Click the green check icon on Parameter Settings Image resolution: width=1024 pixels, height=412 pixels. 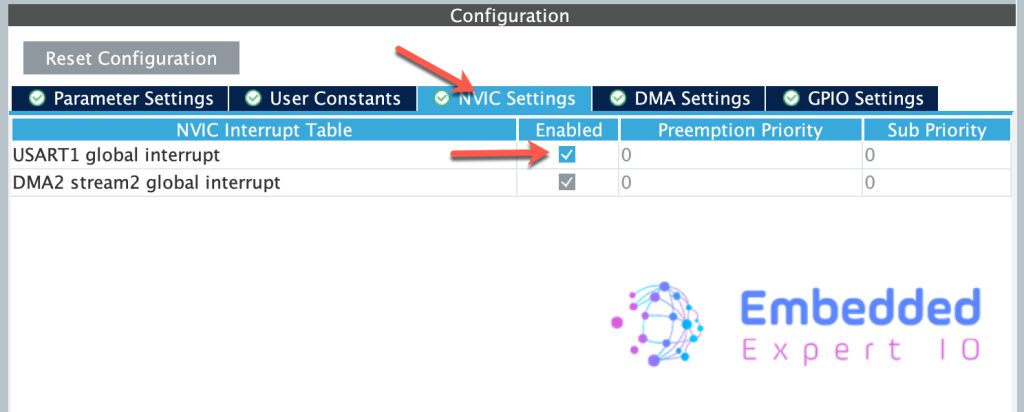[38, 98]
